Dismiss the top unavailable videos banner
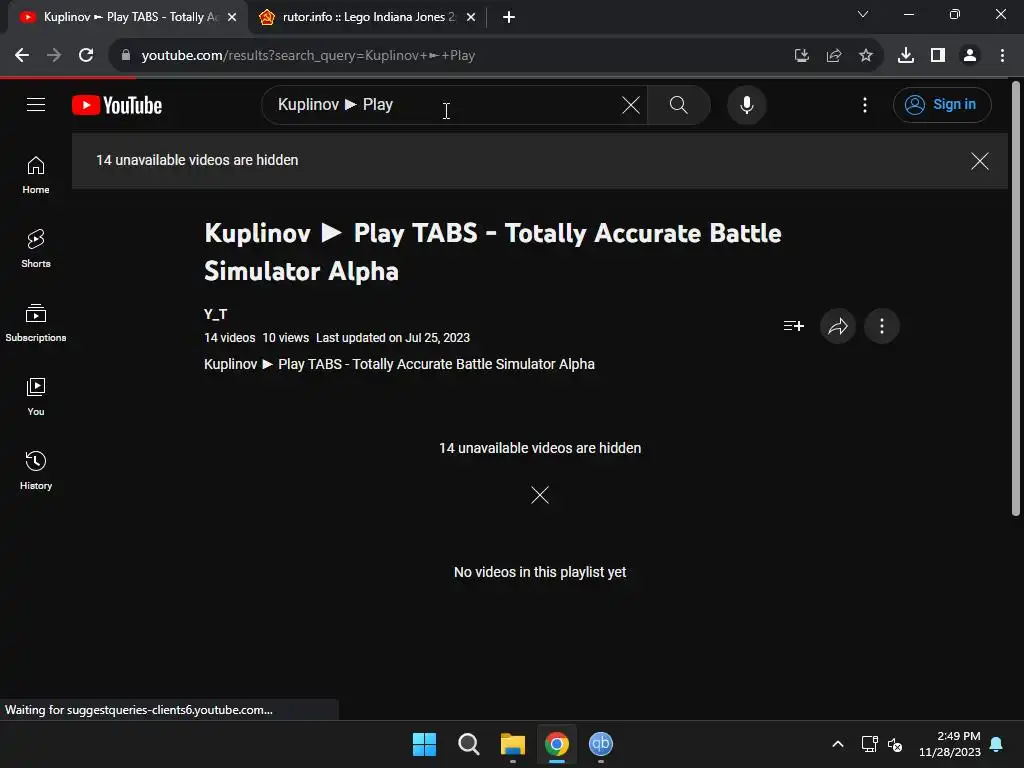Screen dimensions: 1024x768 [979, 161]
